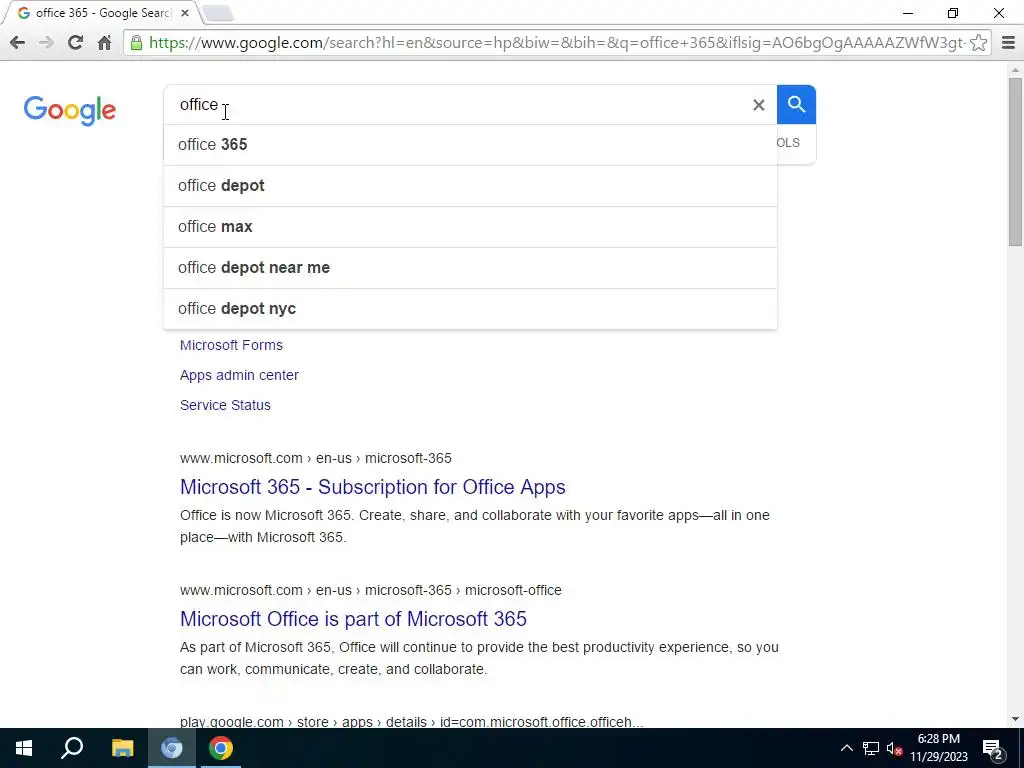Choose the 'office depot nyc' suggestion
Viewport: 1024px width, 768px height.
click(470, 308)
